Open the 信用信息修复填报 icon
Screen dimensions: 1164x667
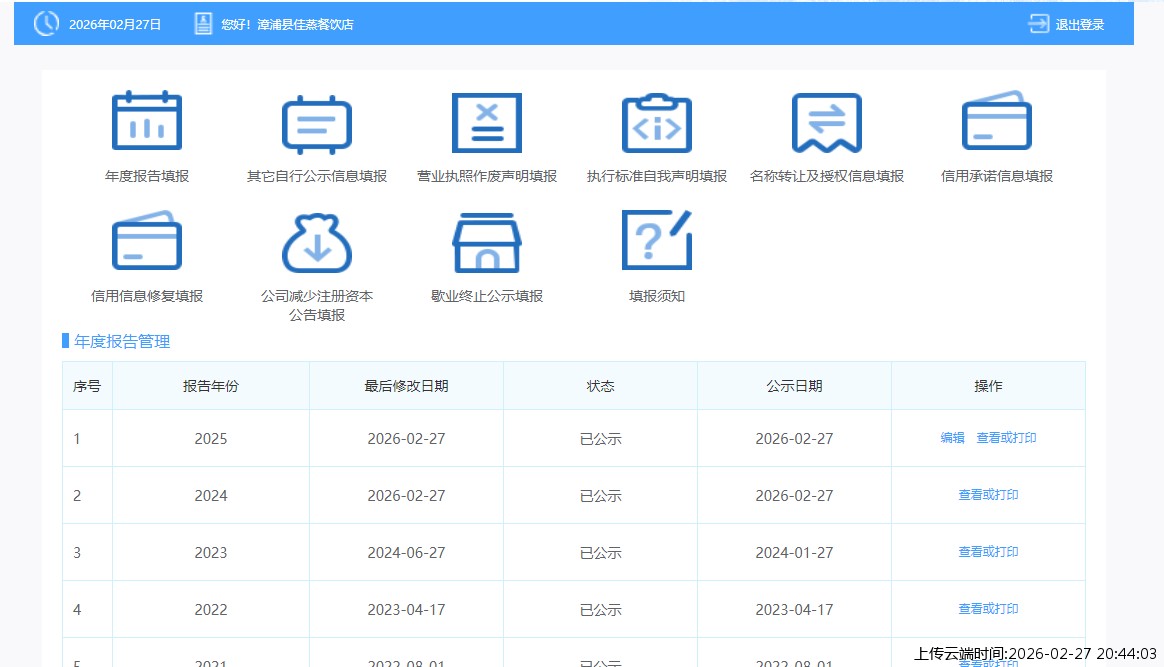point(147,241)
